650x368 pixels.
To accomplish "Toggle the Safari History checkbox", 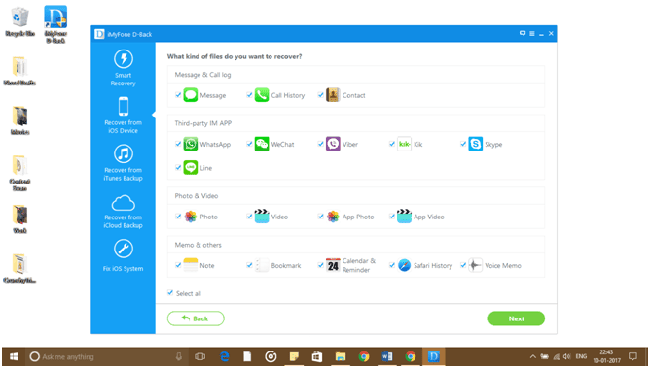I will (x=392, y=265).
